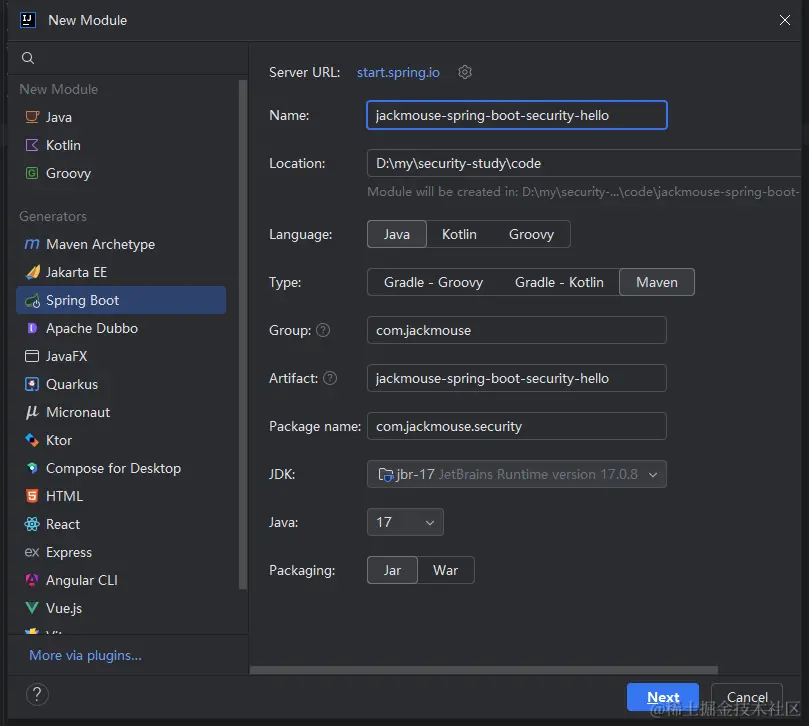Click the Apache Dubbo icon
809x726 pixels.
coord(32,328)
